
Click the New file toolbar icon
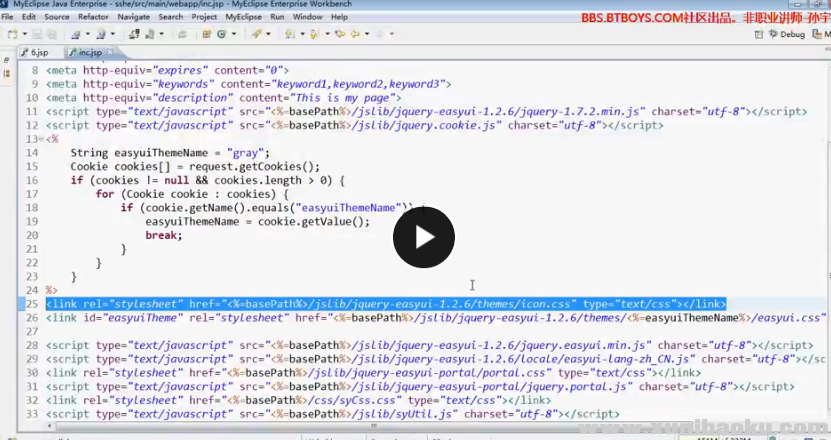point(11,34)
